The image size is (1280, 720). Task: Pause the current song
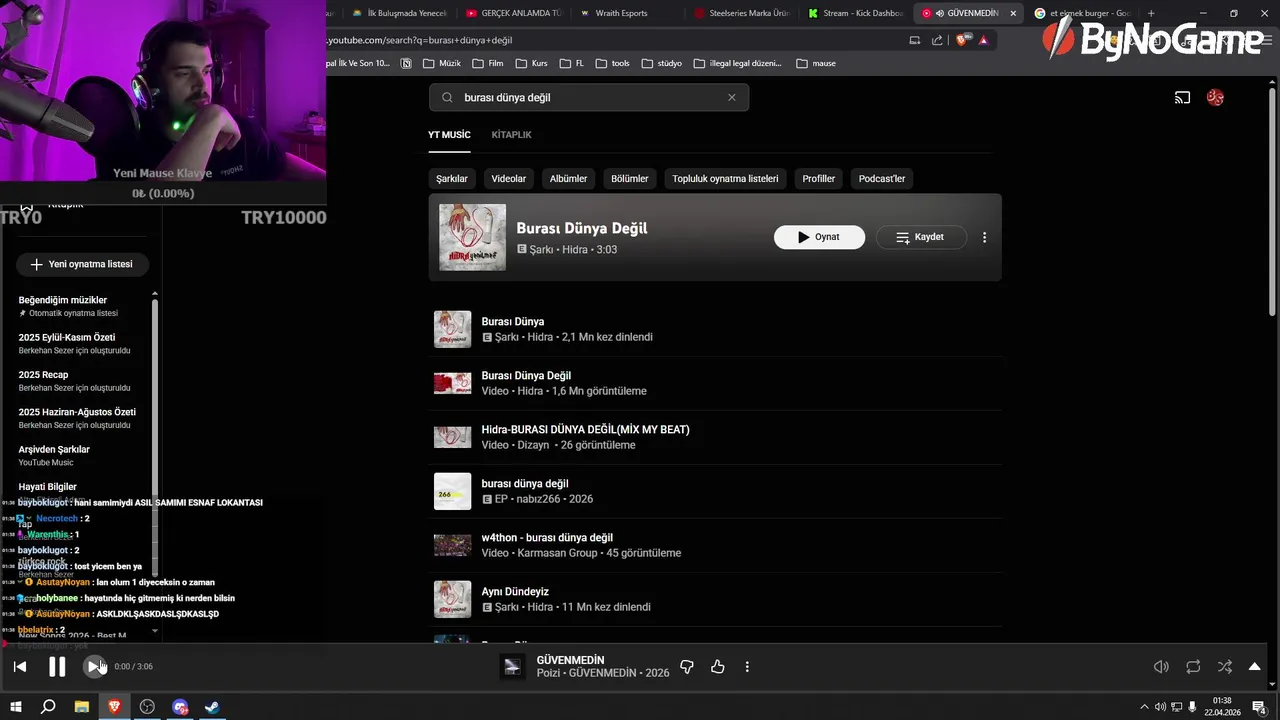[x=57, y=667]
